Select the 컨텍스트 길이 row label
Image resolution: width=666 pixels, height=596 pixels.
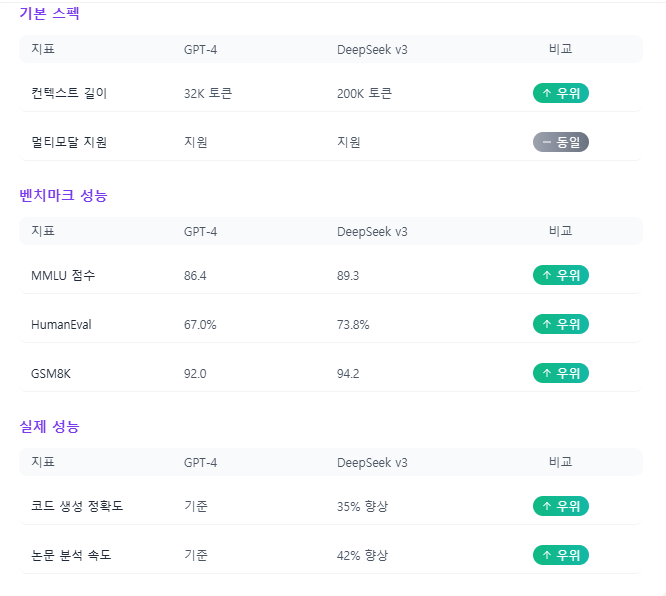pyautogui.click(x=69, y=93)
